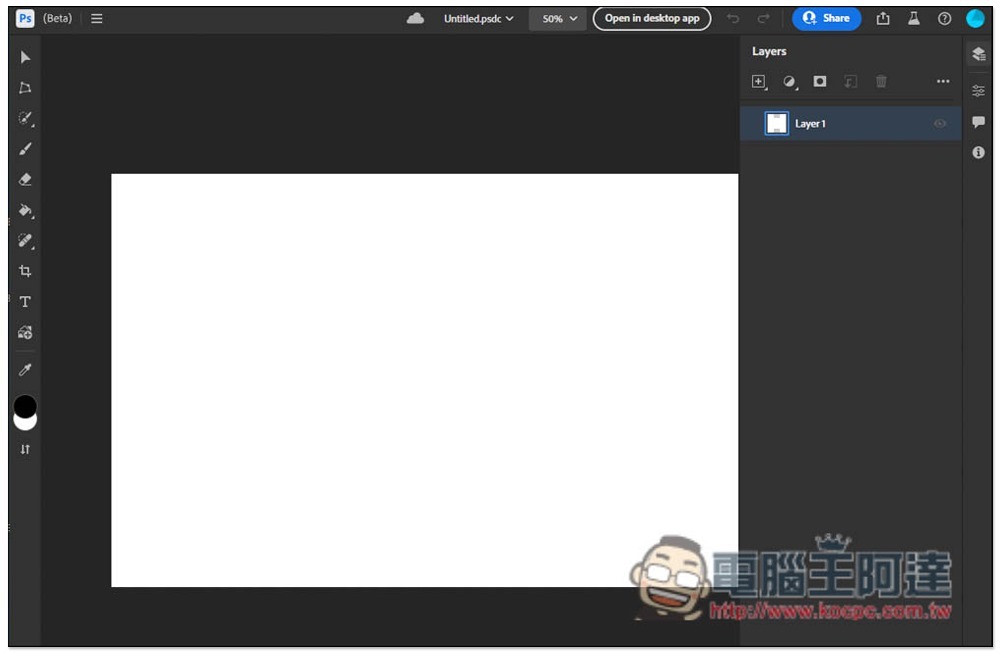This screenshot has height=654, width=1000.
Task: Open the layer properties sliders panel
Action: (x=978, y=91)
